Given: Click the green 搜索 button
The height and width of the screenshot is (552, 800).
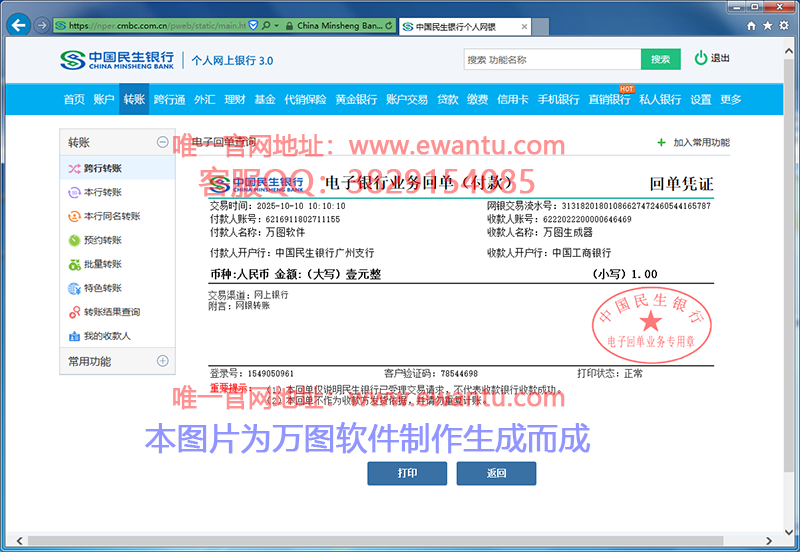Looking at the screenshot, I should 660,59.
